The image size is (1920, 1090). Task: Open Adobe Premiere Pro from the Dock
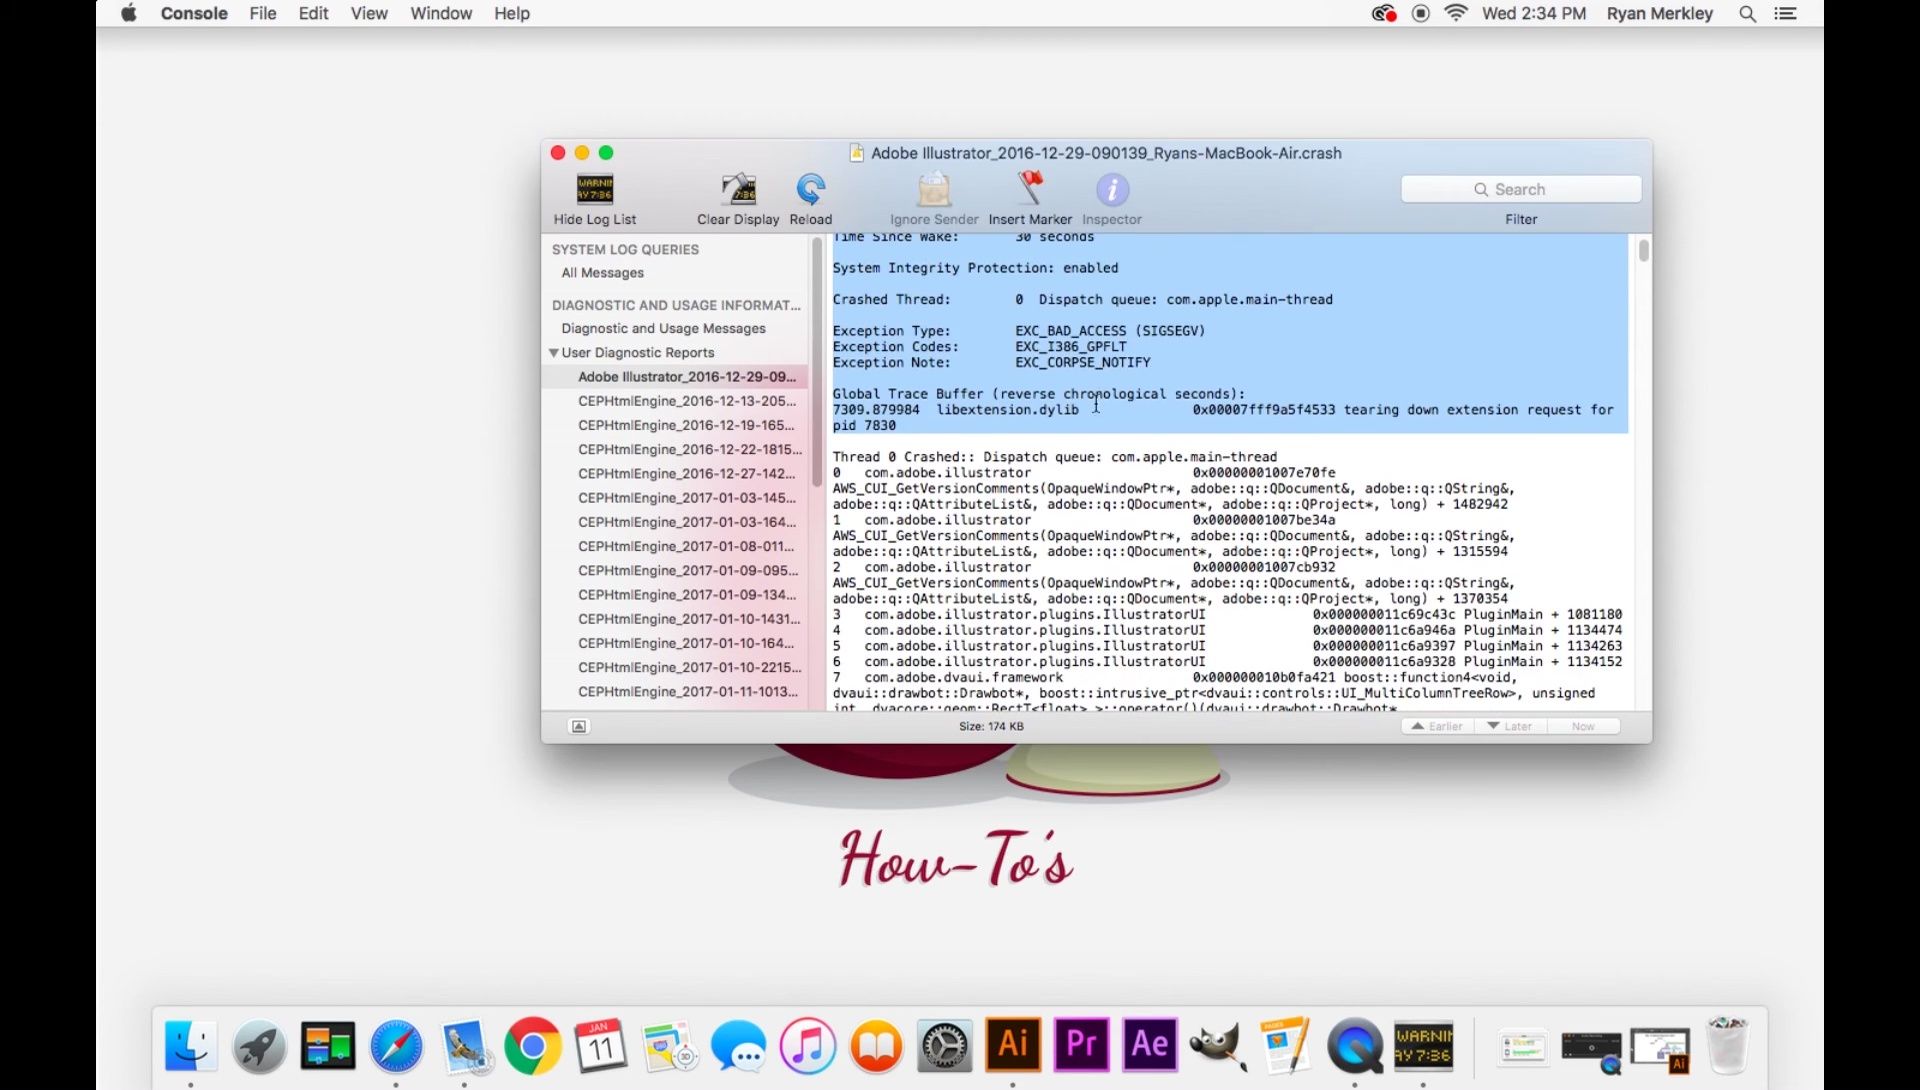coord(1081,1045)
